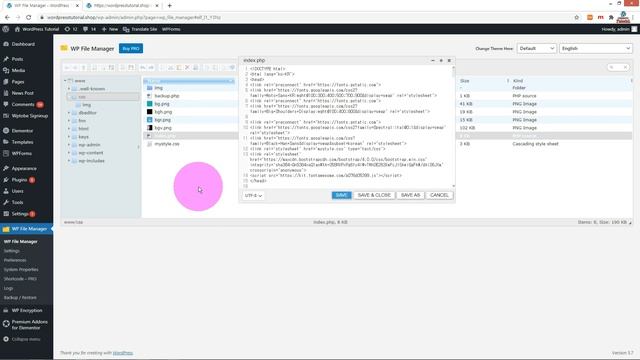Open Templates in the sidebar

point(22,142)
